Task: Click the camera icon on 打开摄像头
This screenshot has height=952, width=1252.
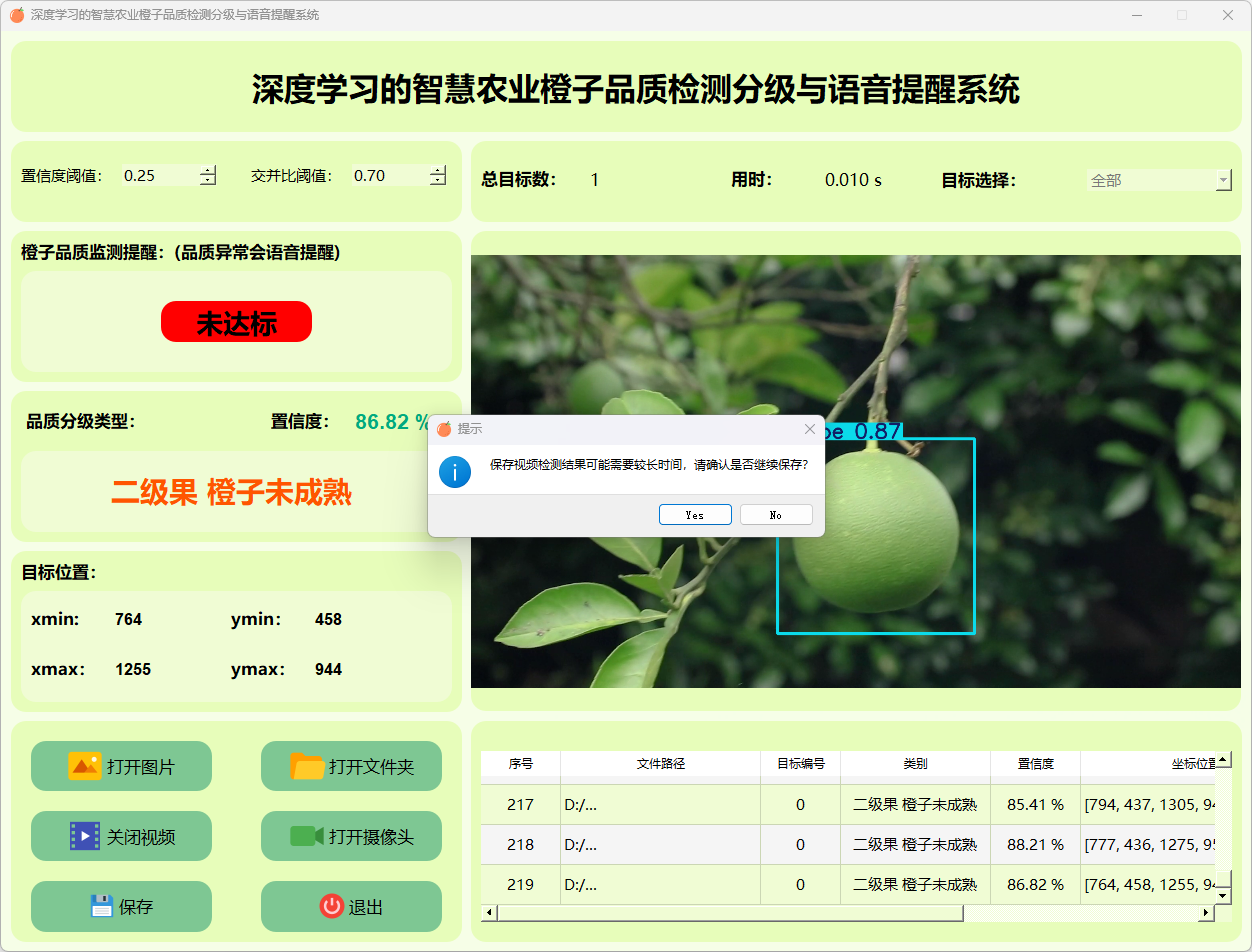Action: 307,836
